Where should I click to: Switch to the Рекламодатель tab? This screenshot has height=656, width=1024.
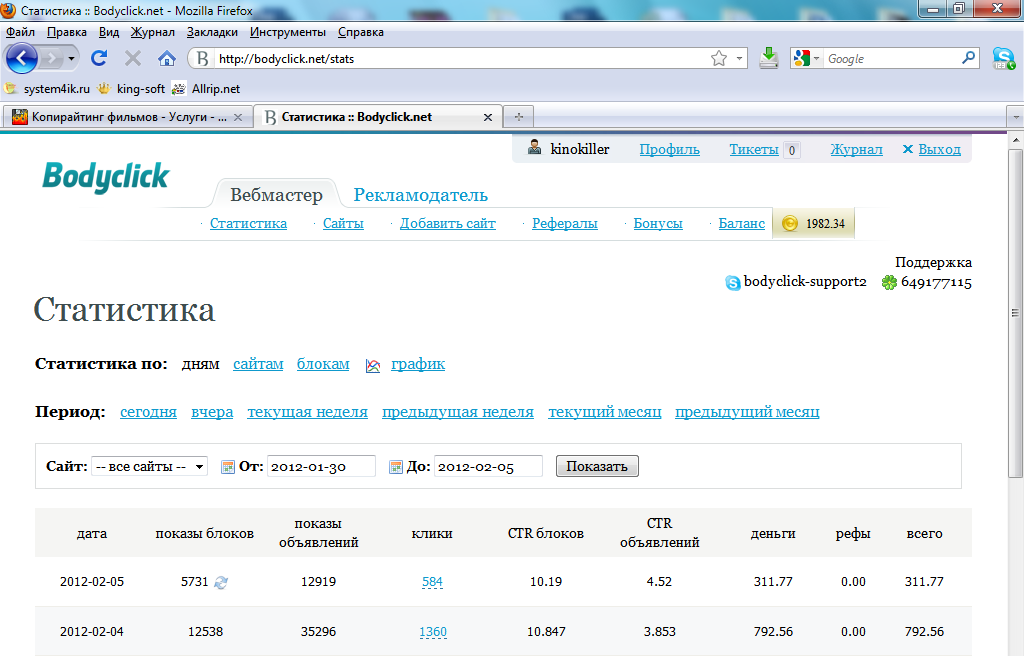click(421, 195)
